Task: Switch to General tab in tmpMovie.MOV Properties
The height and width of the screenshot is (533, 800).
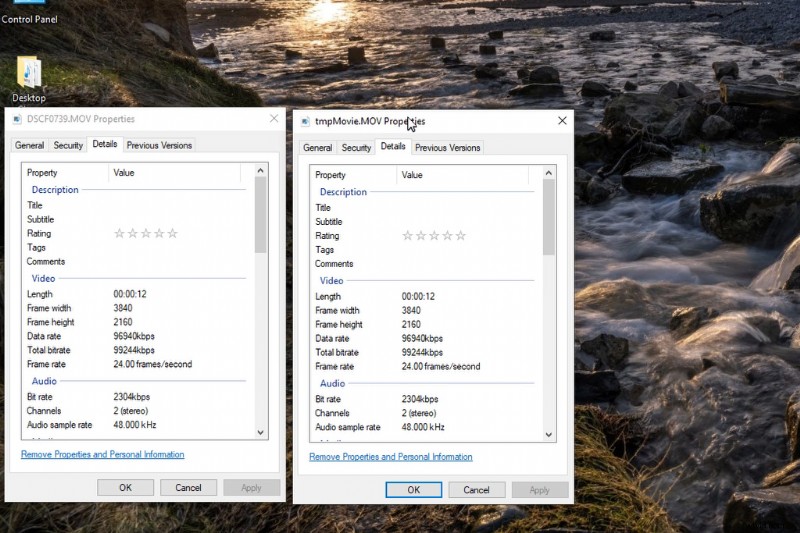Action: pyautogui.click(x=317, y=148)
